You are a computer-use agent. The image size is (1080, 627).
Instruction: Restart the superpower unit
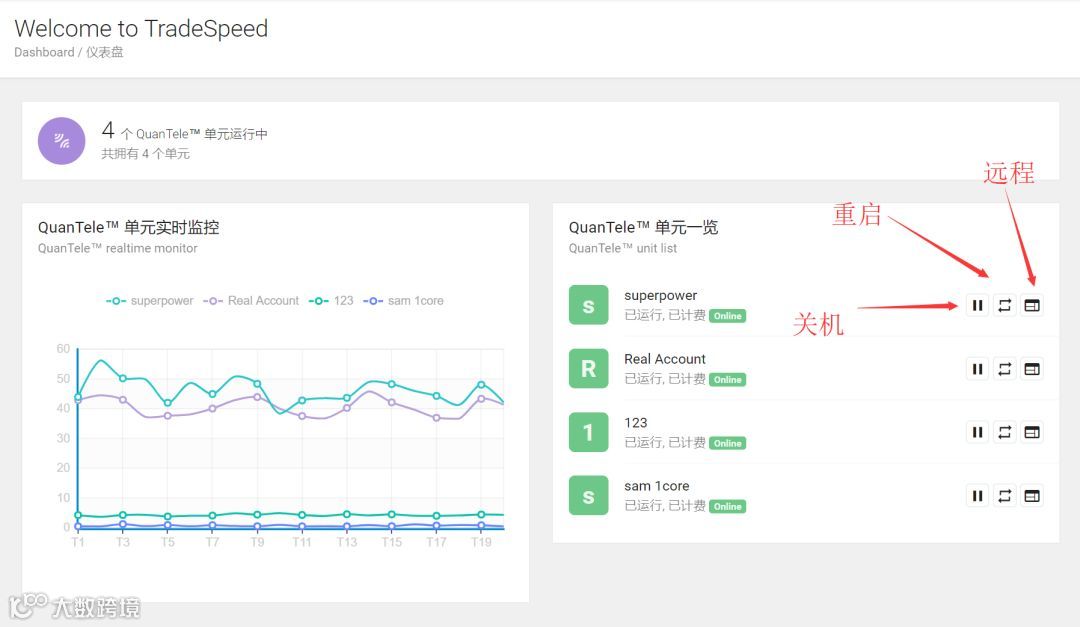1004,305
